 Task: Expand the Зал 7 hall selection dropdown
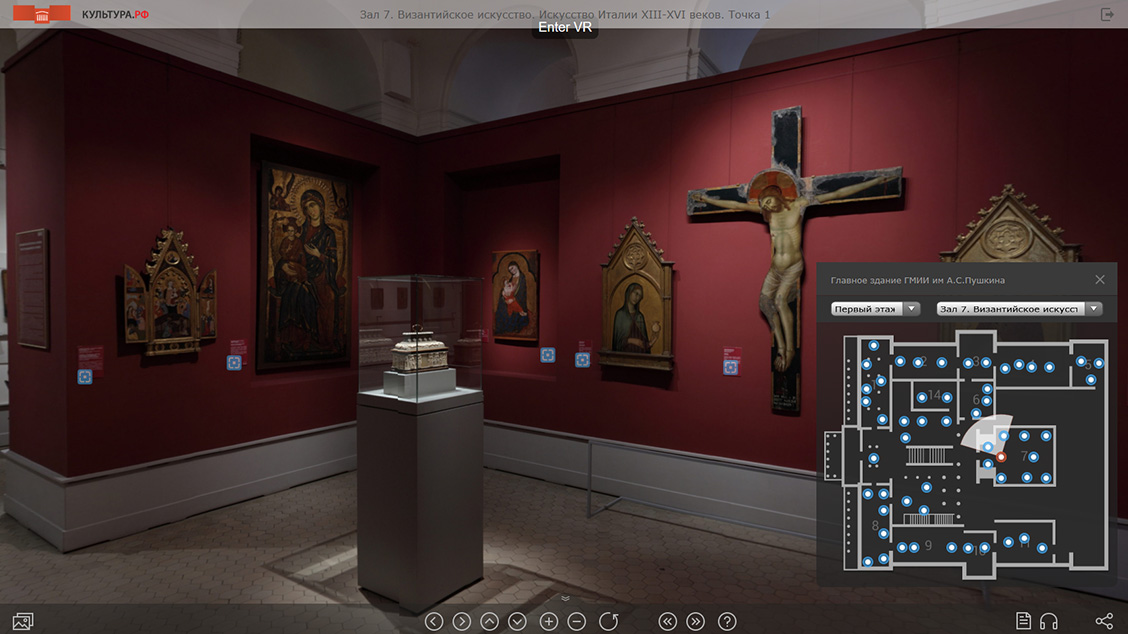pos(1019,309)
